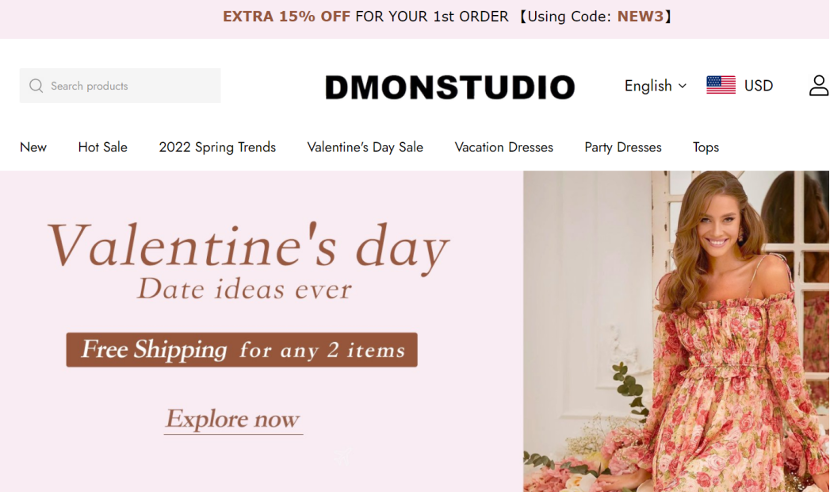Screen dimensions: 830x492
Task: Go to 2022 Spring Trends
Action: 217,147
